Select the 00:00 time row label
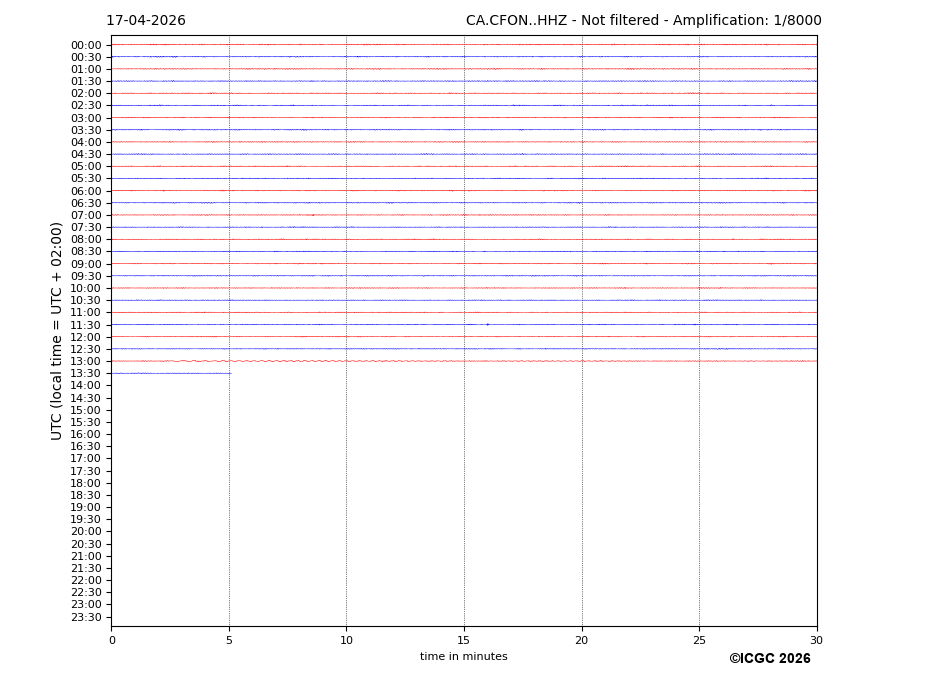 86,45
